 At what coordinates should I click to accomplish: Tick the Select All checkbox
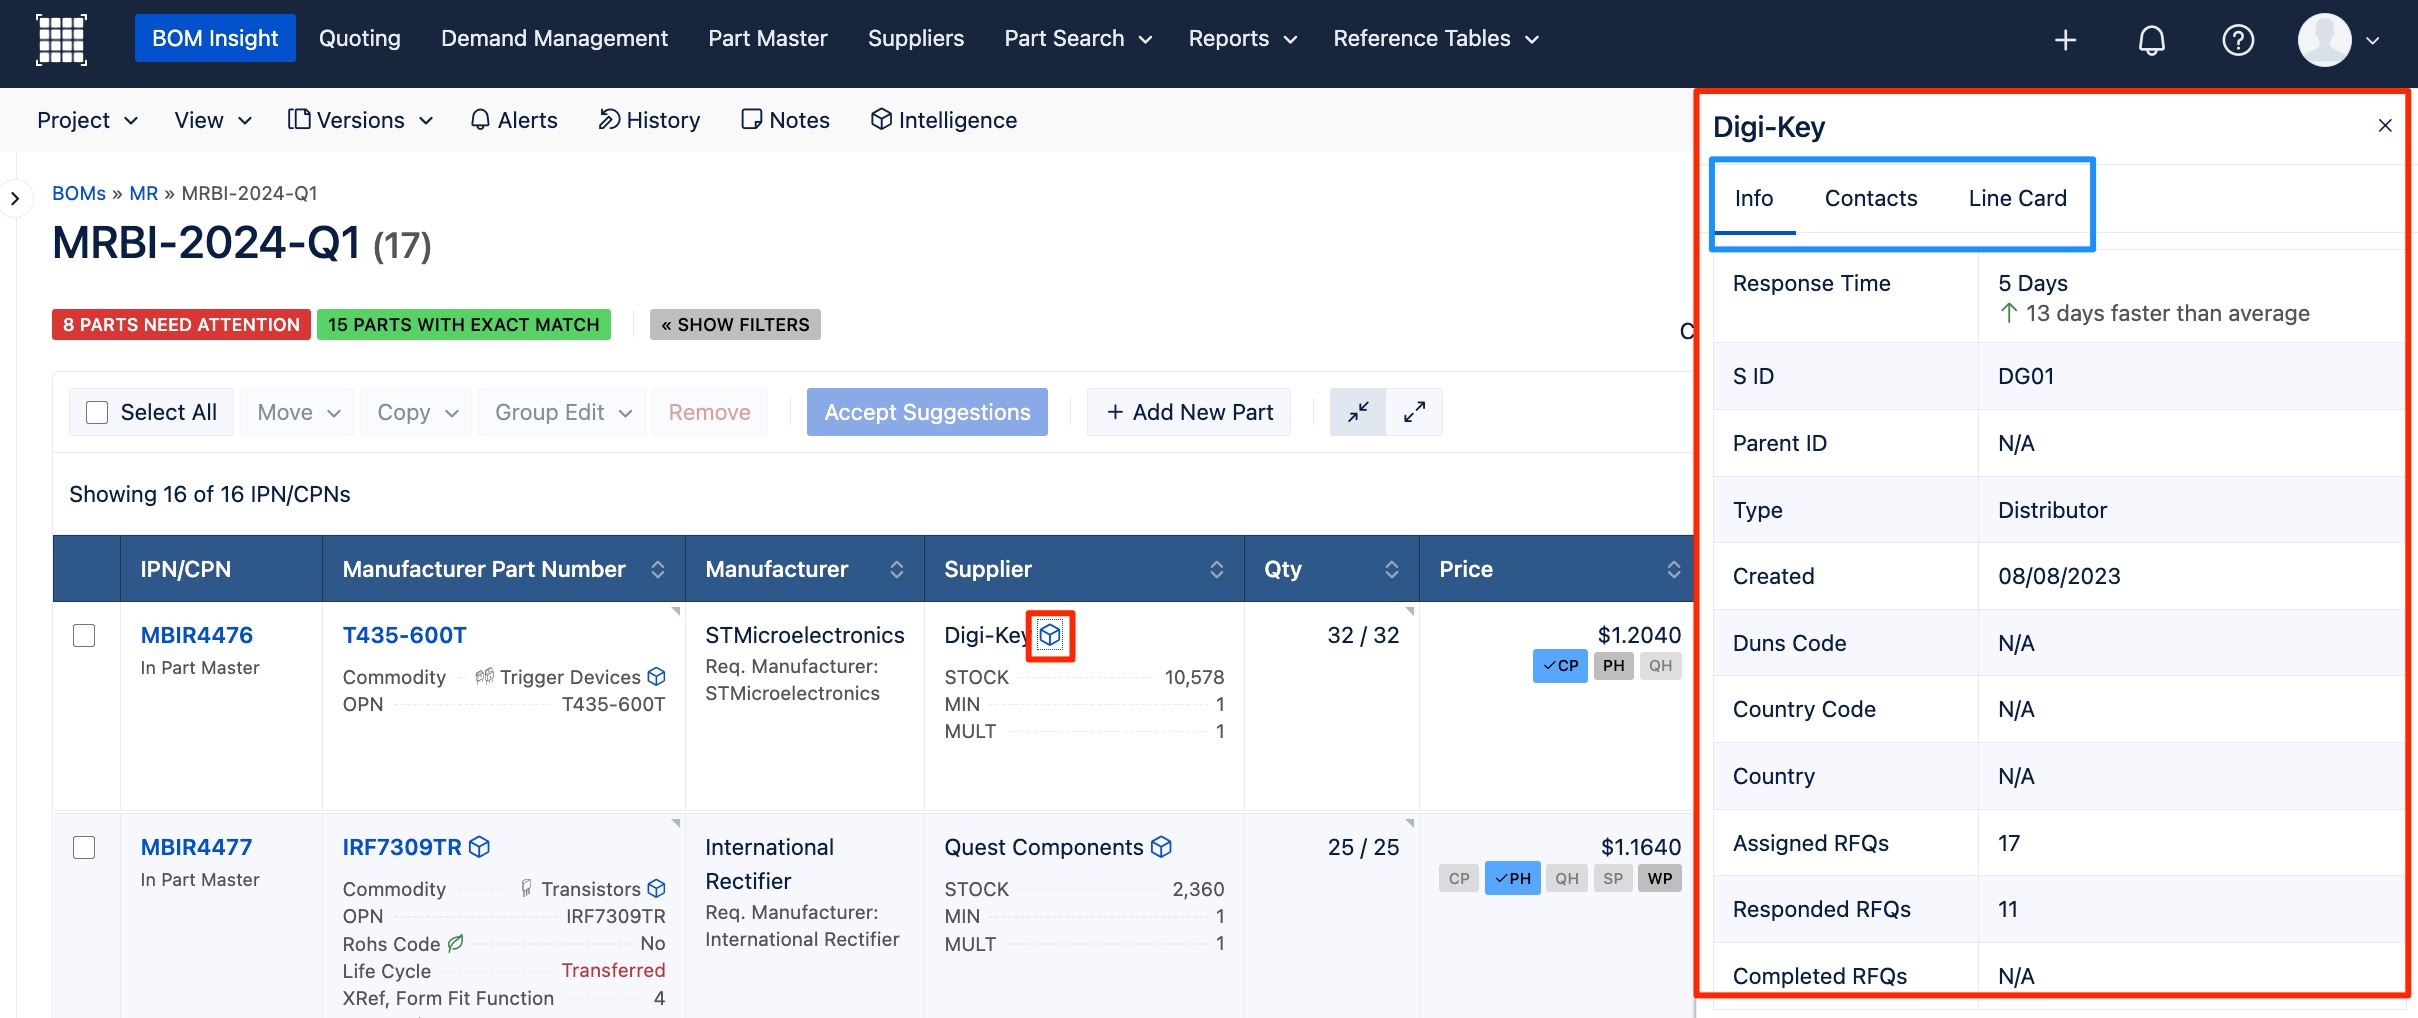tap(97, 412)
